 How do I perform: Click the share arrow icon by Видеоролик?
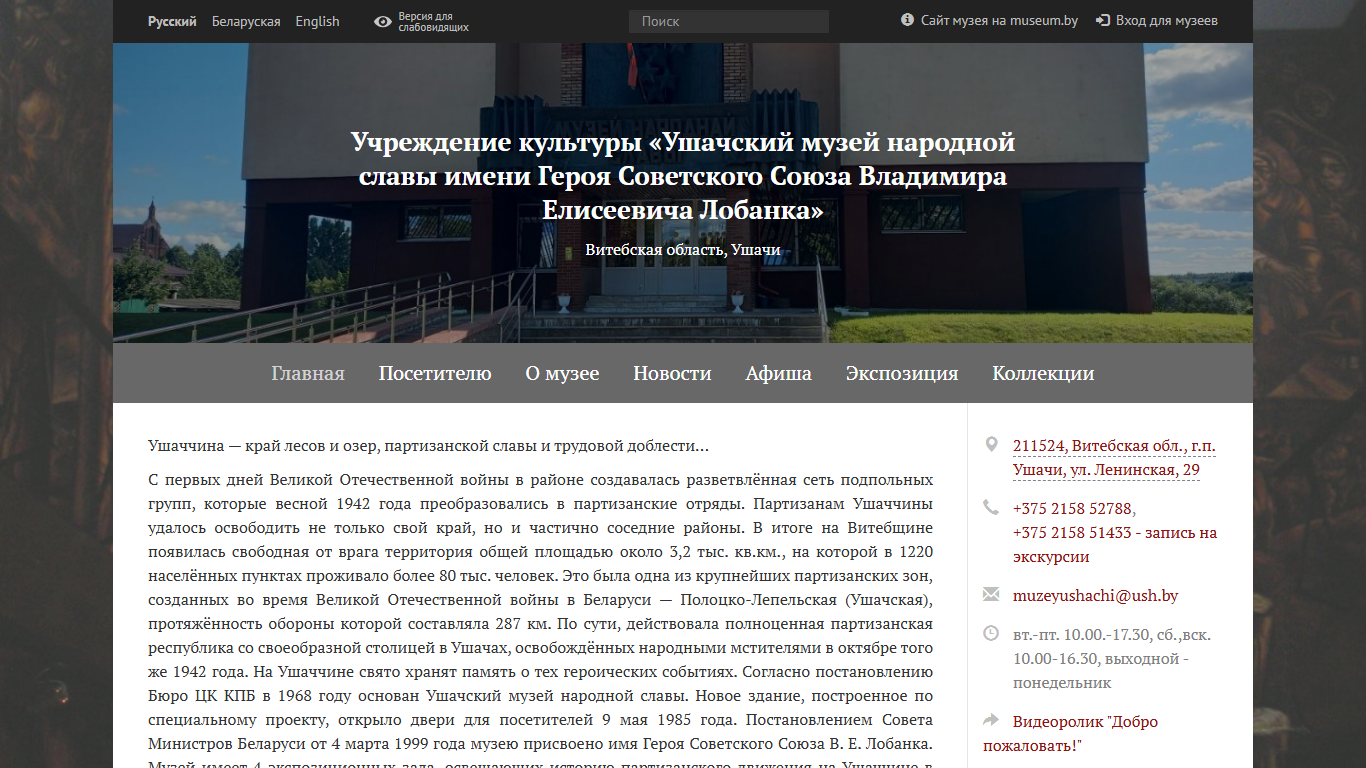coord(991,720)
